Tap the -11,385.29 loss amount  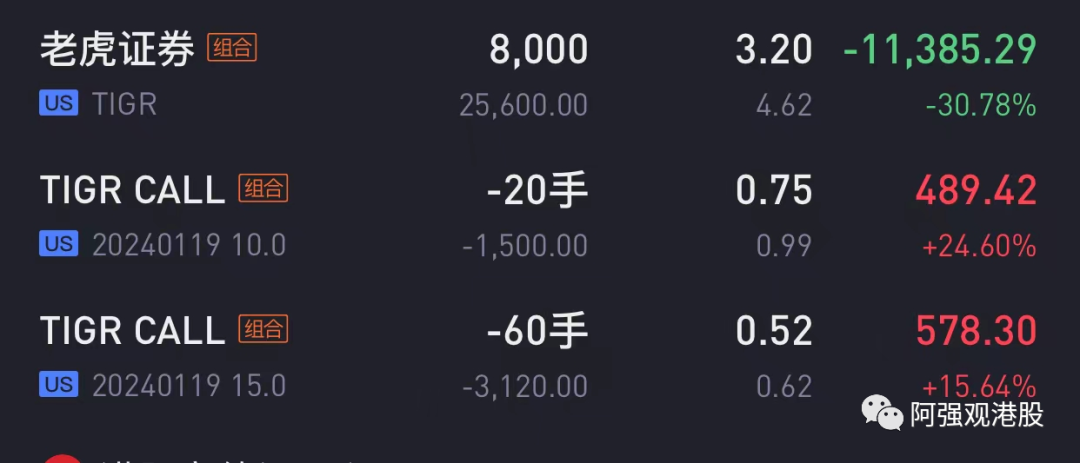click(x=940, y=50)
